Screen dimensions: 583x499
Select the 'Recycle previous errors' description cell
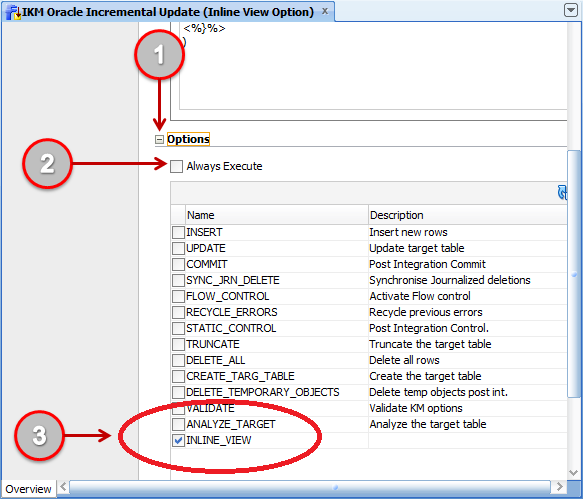[x=468, y=312]
